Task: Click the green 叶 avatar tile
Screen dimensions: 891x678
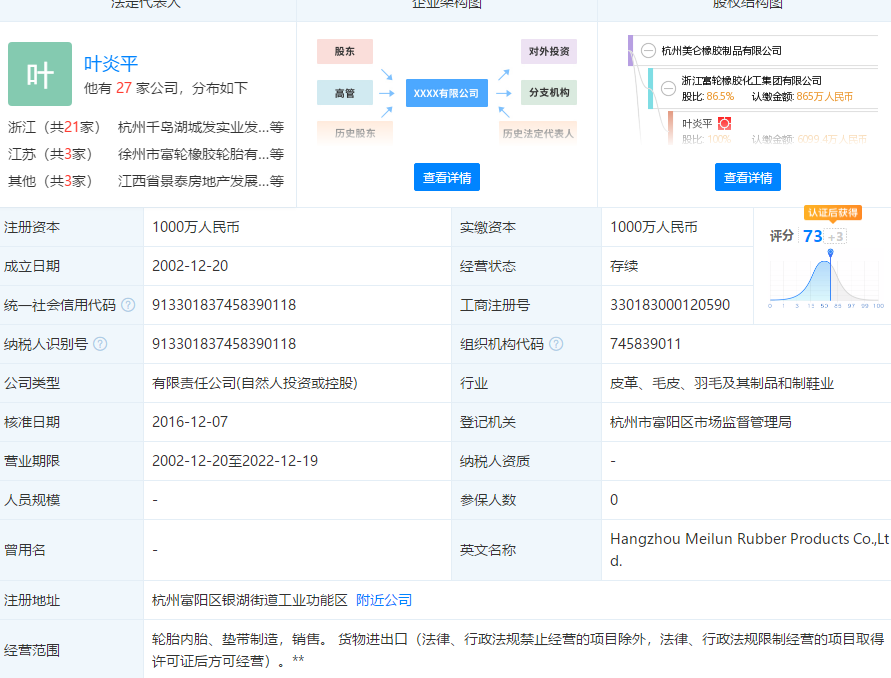Action: point(40,74)
